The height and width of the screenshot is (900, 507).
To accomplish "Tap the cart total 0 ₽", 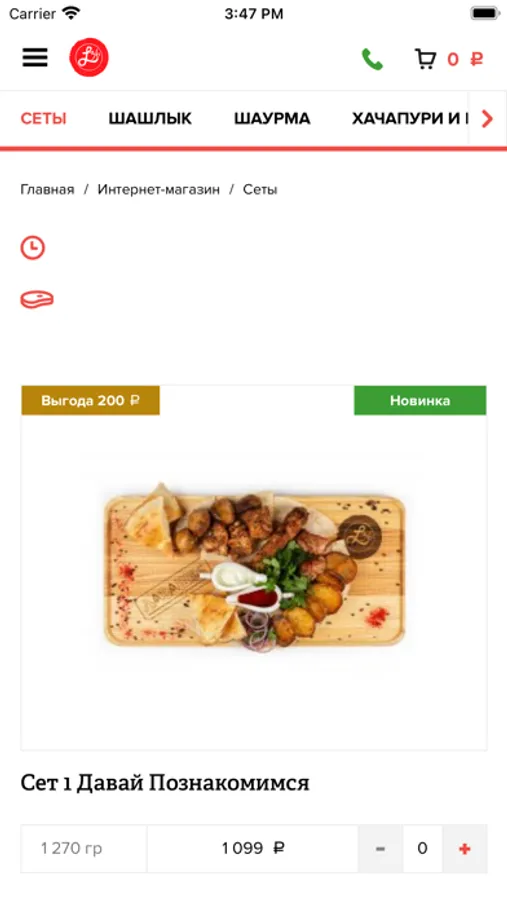I will [x=465, y=59].
